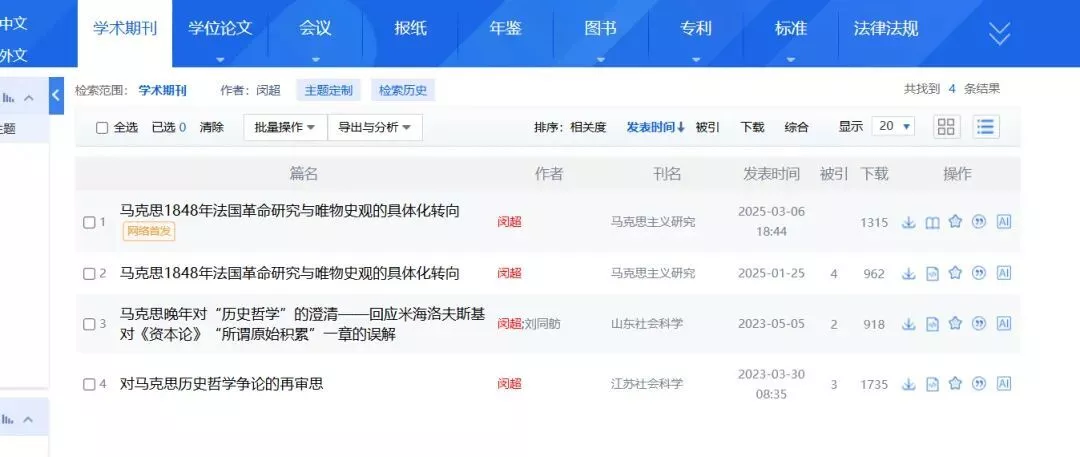The height and width of the screenshot is (457, 1080).
Task: Check the 全选 select-all checkbox
Action: pos(102,128)
